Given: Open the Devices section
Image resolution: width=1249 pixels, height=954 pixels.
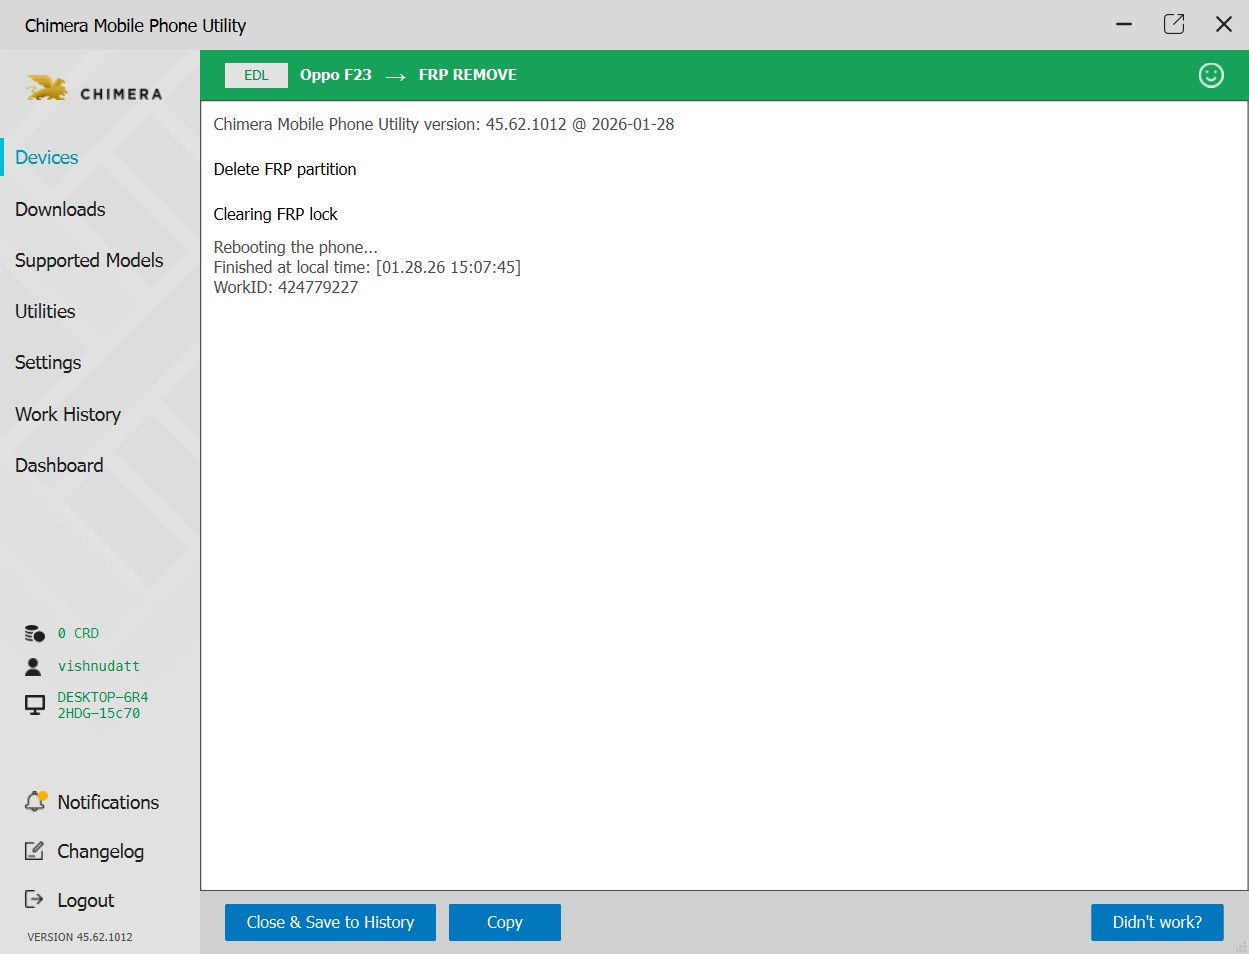Looking at the screenshot, I should point(47,157).
